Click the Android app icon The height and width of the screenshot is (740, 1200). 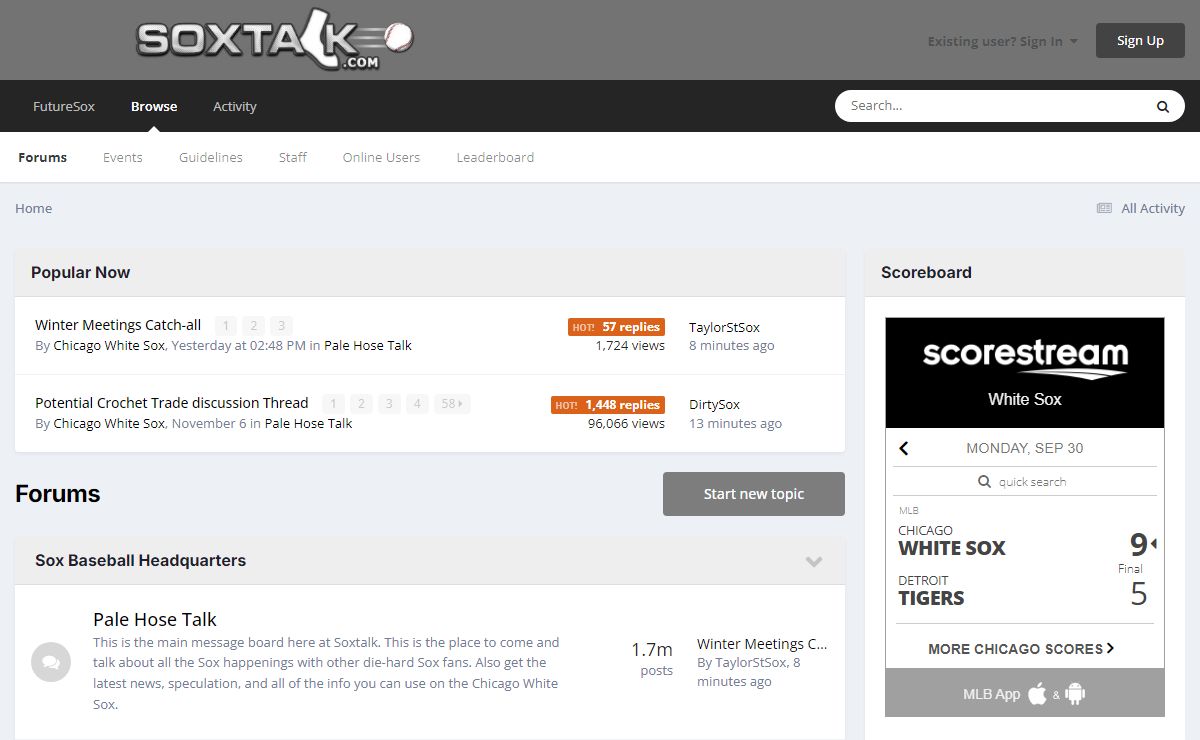(1075, 693)
